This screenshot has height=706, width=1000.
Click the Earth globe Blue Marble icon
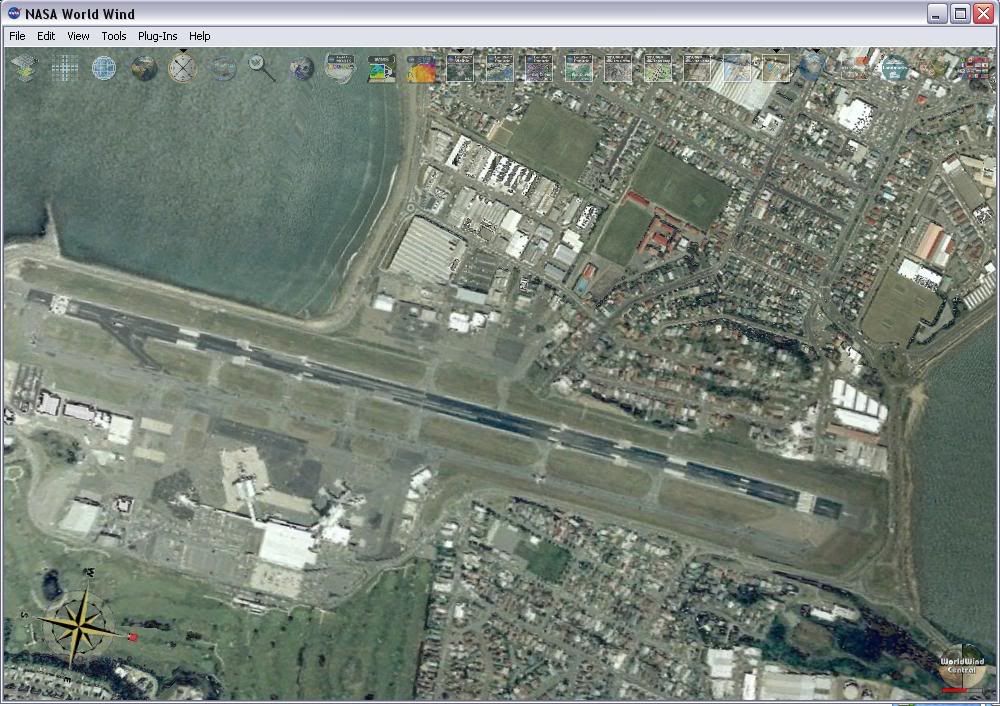coord(144,68)
